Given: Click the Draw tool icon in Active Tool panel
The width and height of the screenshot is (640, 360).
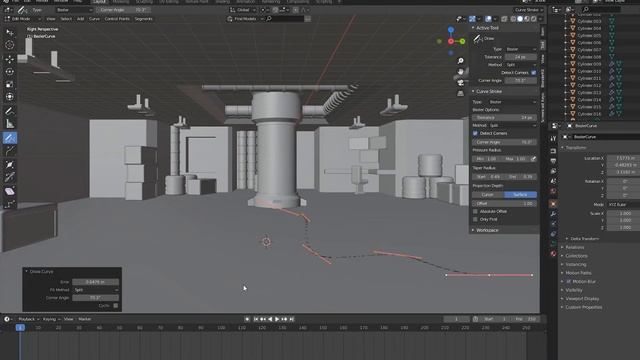Looking at the screenshot, I should [477, 39].
